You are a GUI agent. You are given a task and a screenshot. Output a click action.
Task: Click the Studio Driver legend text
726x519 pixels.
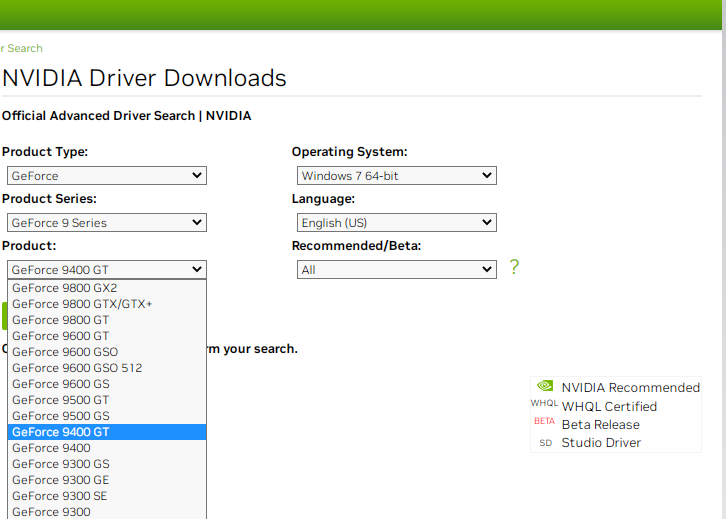(601, 443)
